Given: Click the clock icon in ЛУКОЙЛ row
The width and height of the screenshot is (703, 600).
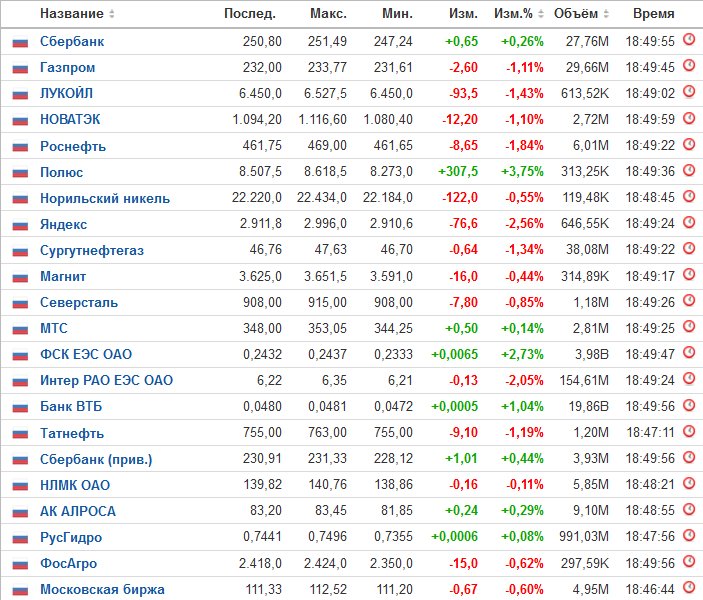Looking at the screenshot, I should (x=689, y=91).
